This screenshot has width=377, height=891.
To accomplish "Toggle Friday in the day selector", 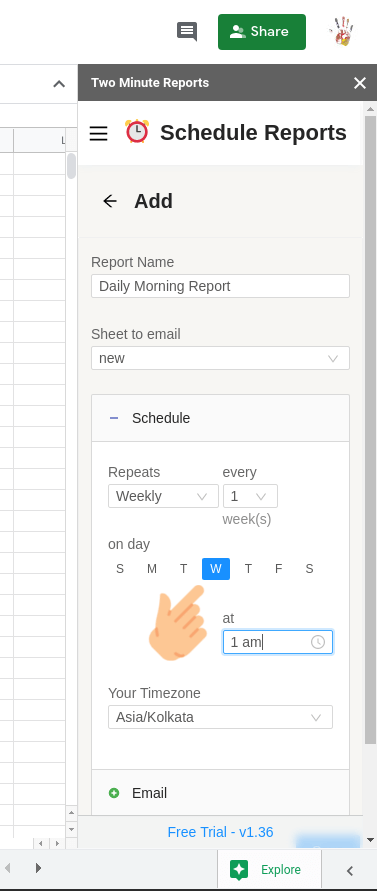I will coord(279,569).
